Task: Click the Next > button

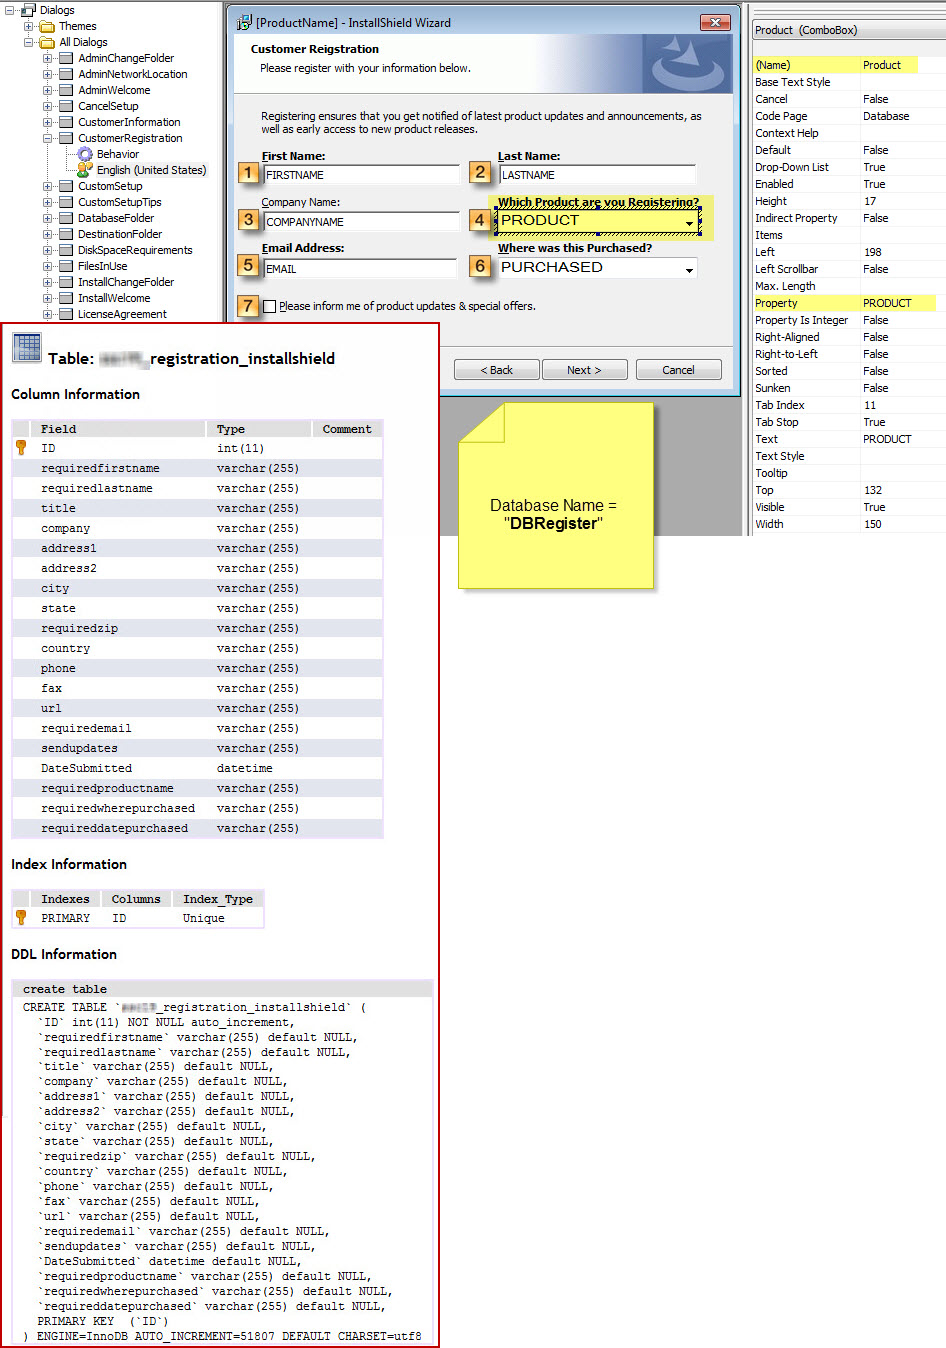Action: tap(584, 370)
